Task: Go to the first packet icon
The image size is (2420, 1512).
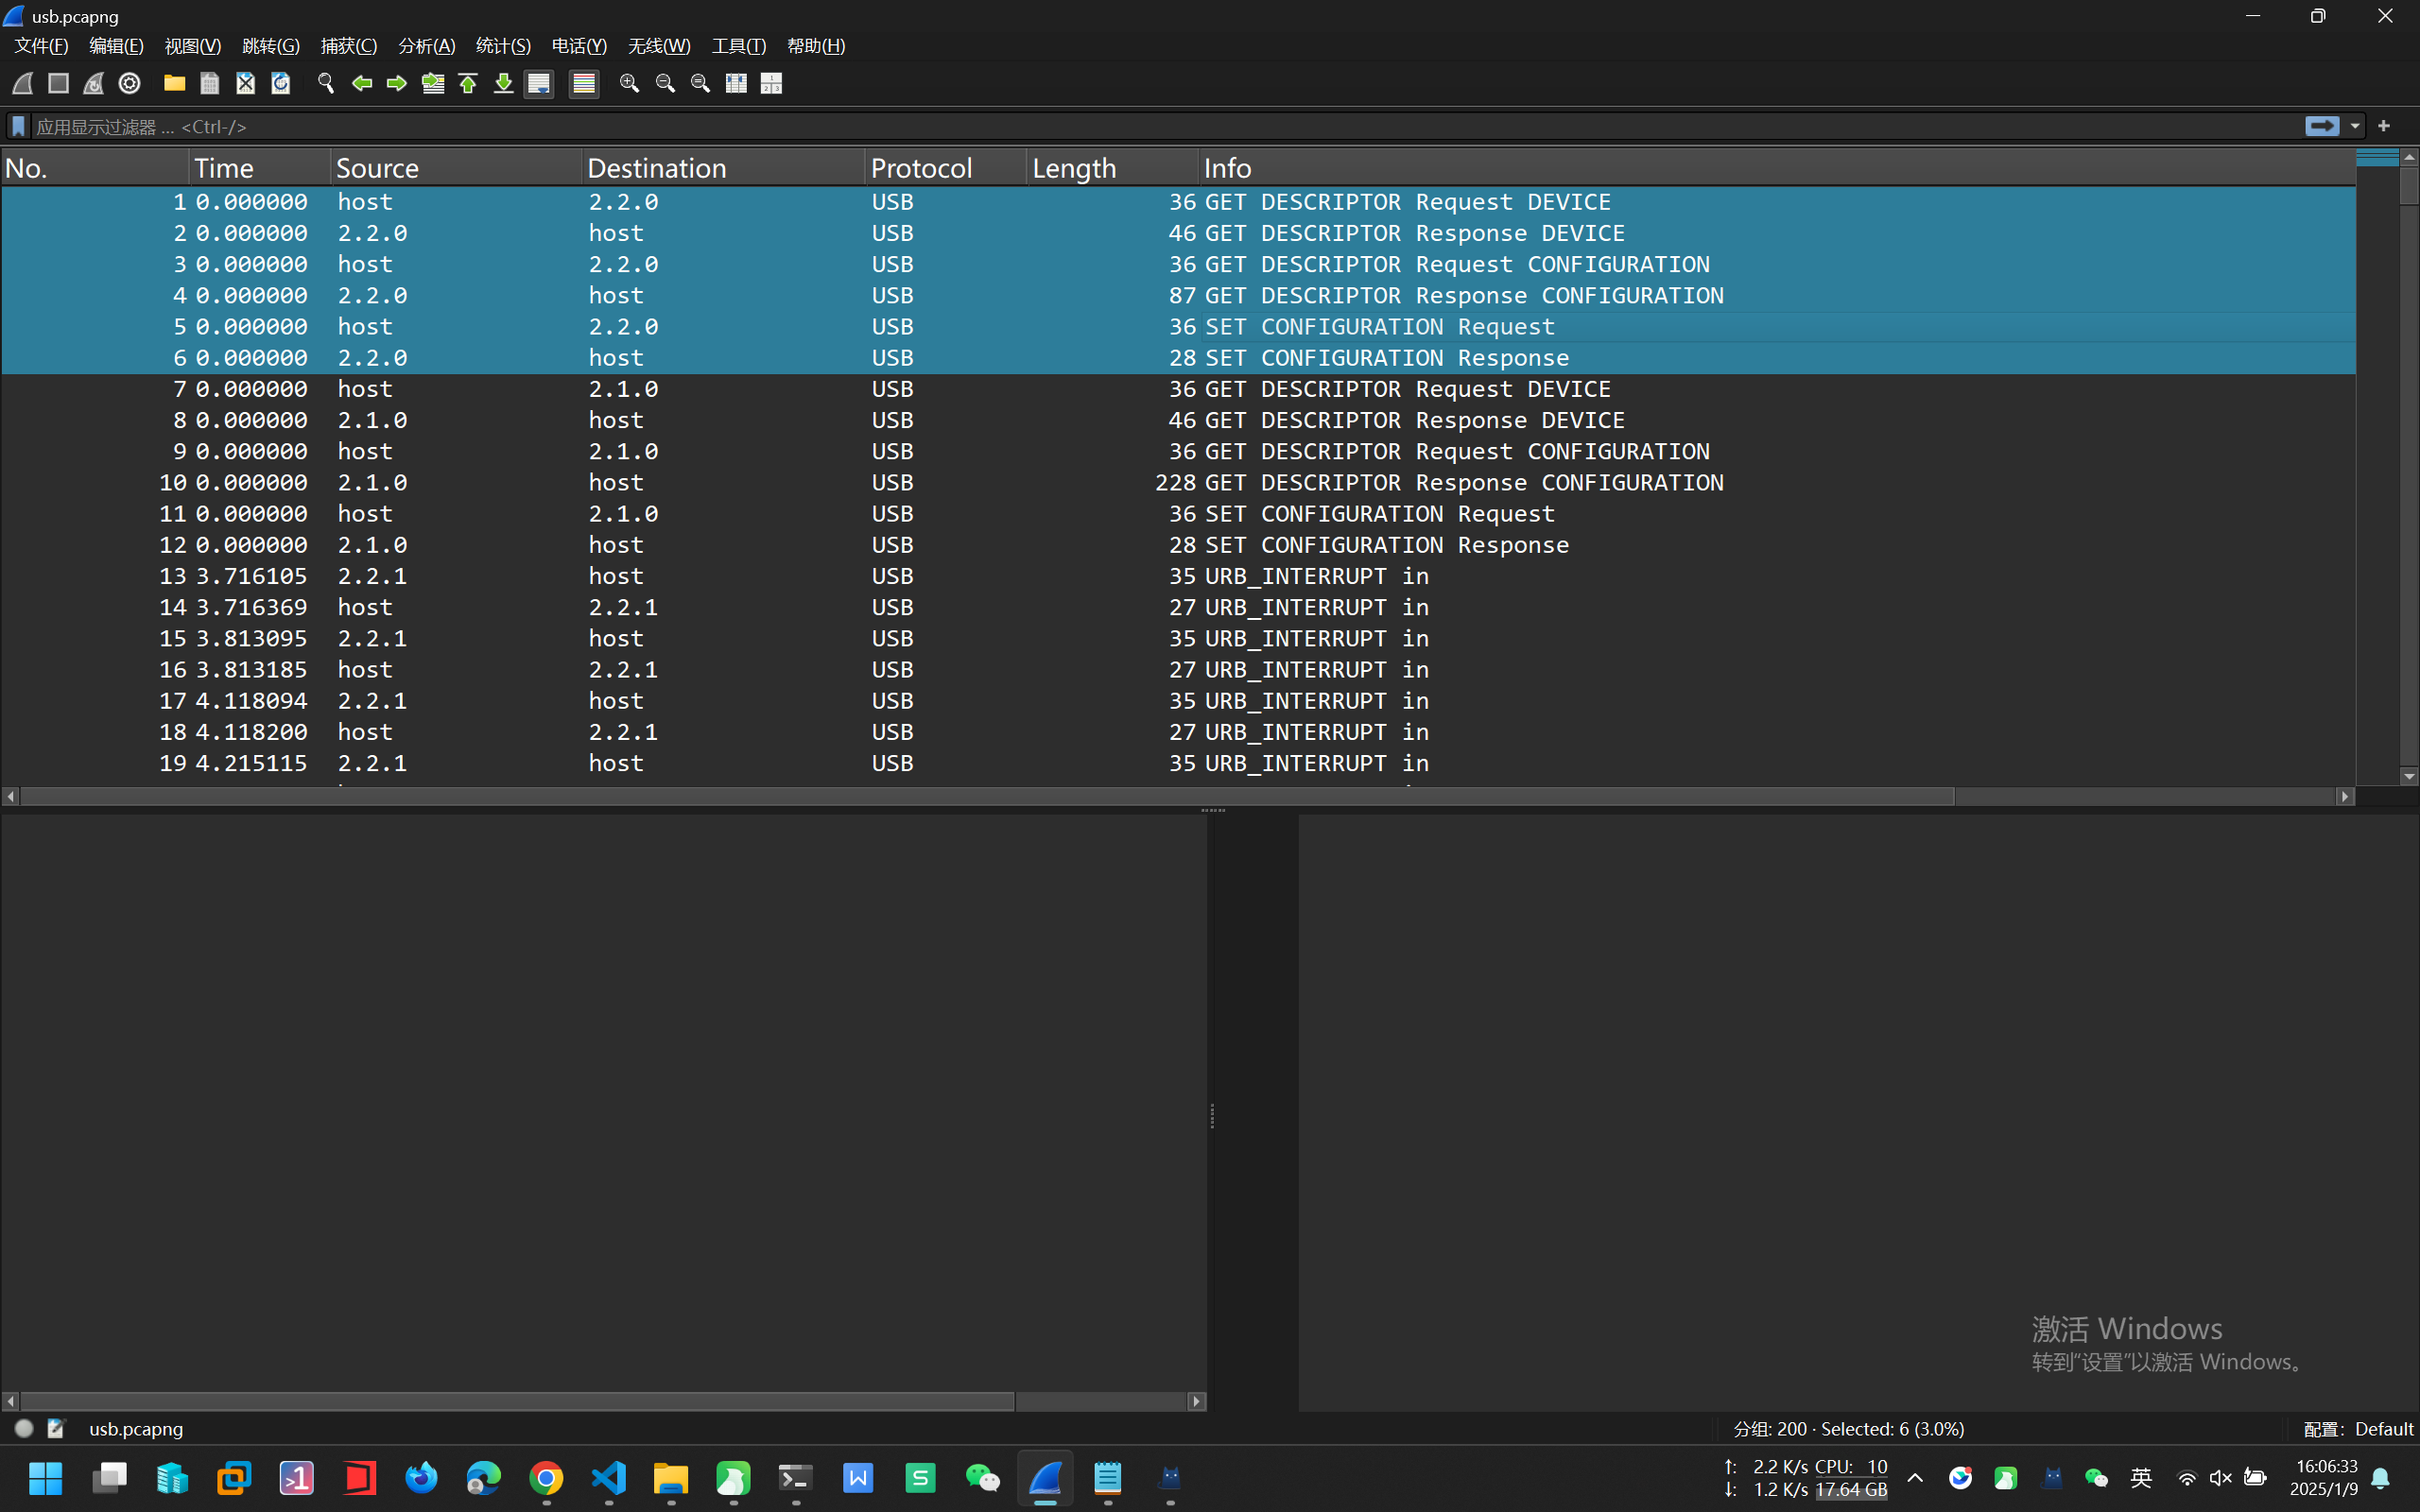Action: [468, 83]
